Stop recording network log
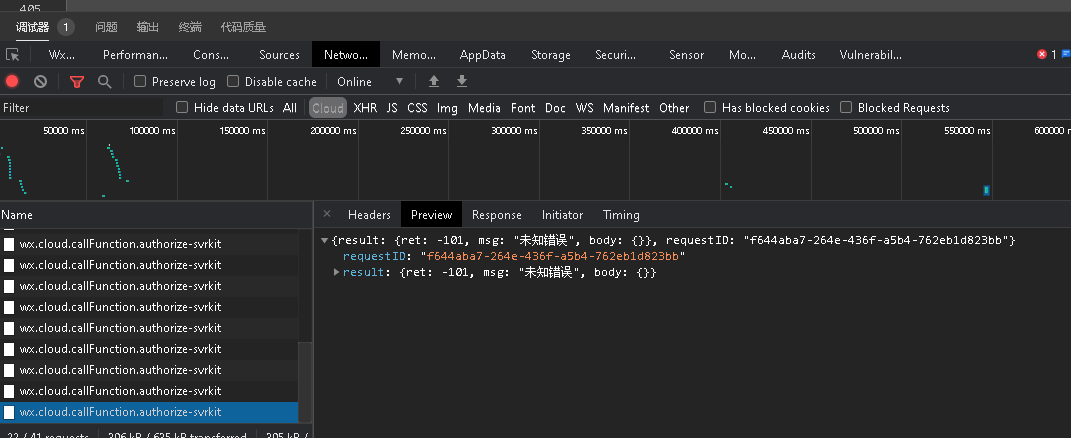 13,82
